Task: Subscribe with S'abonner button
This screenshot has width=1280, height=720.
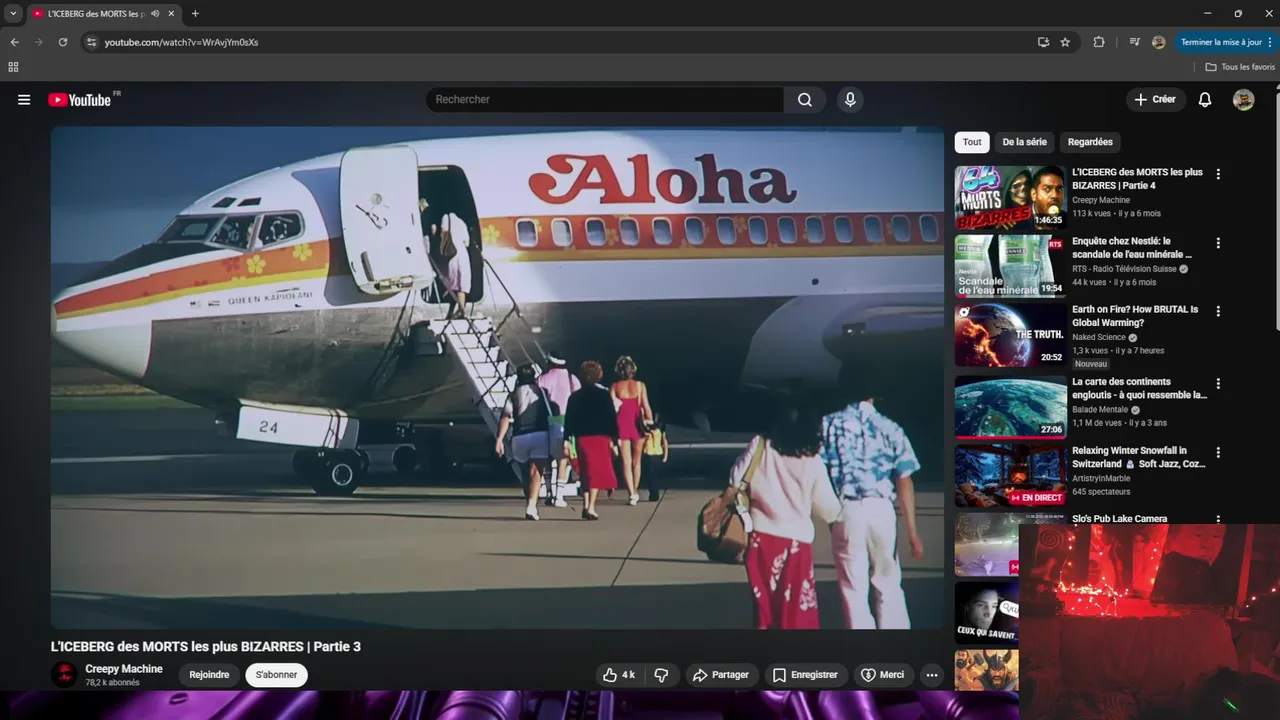Action: coord(277,675)
